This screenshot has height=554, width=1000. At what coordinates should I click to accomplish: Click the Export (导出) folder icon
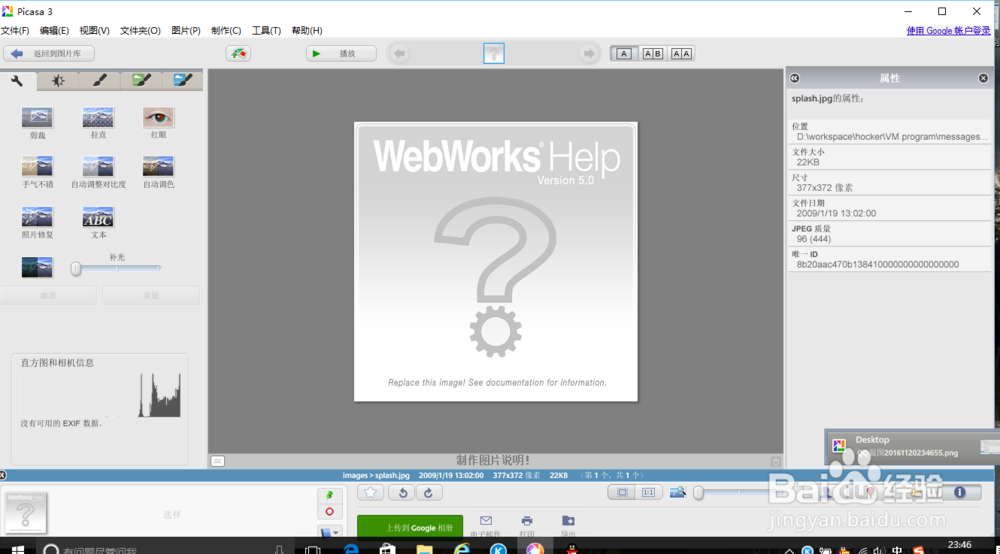tap(568, 526)
